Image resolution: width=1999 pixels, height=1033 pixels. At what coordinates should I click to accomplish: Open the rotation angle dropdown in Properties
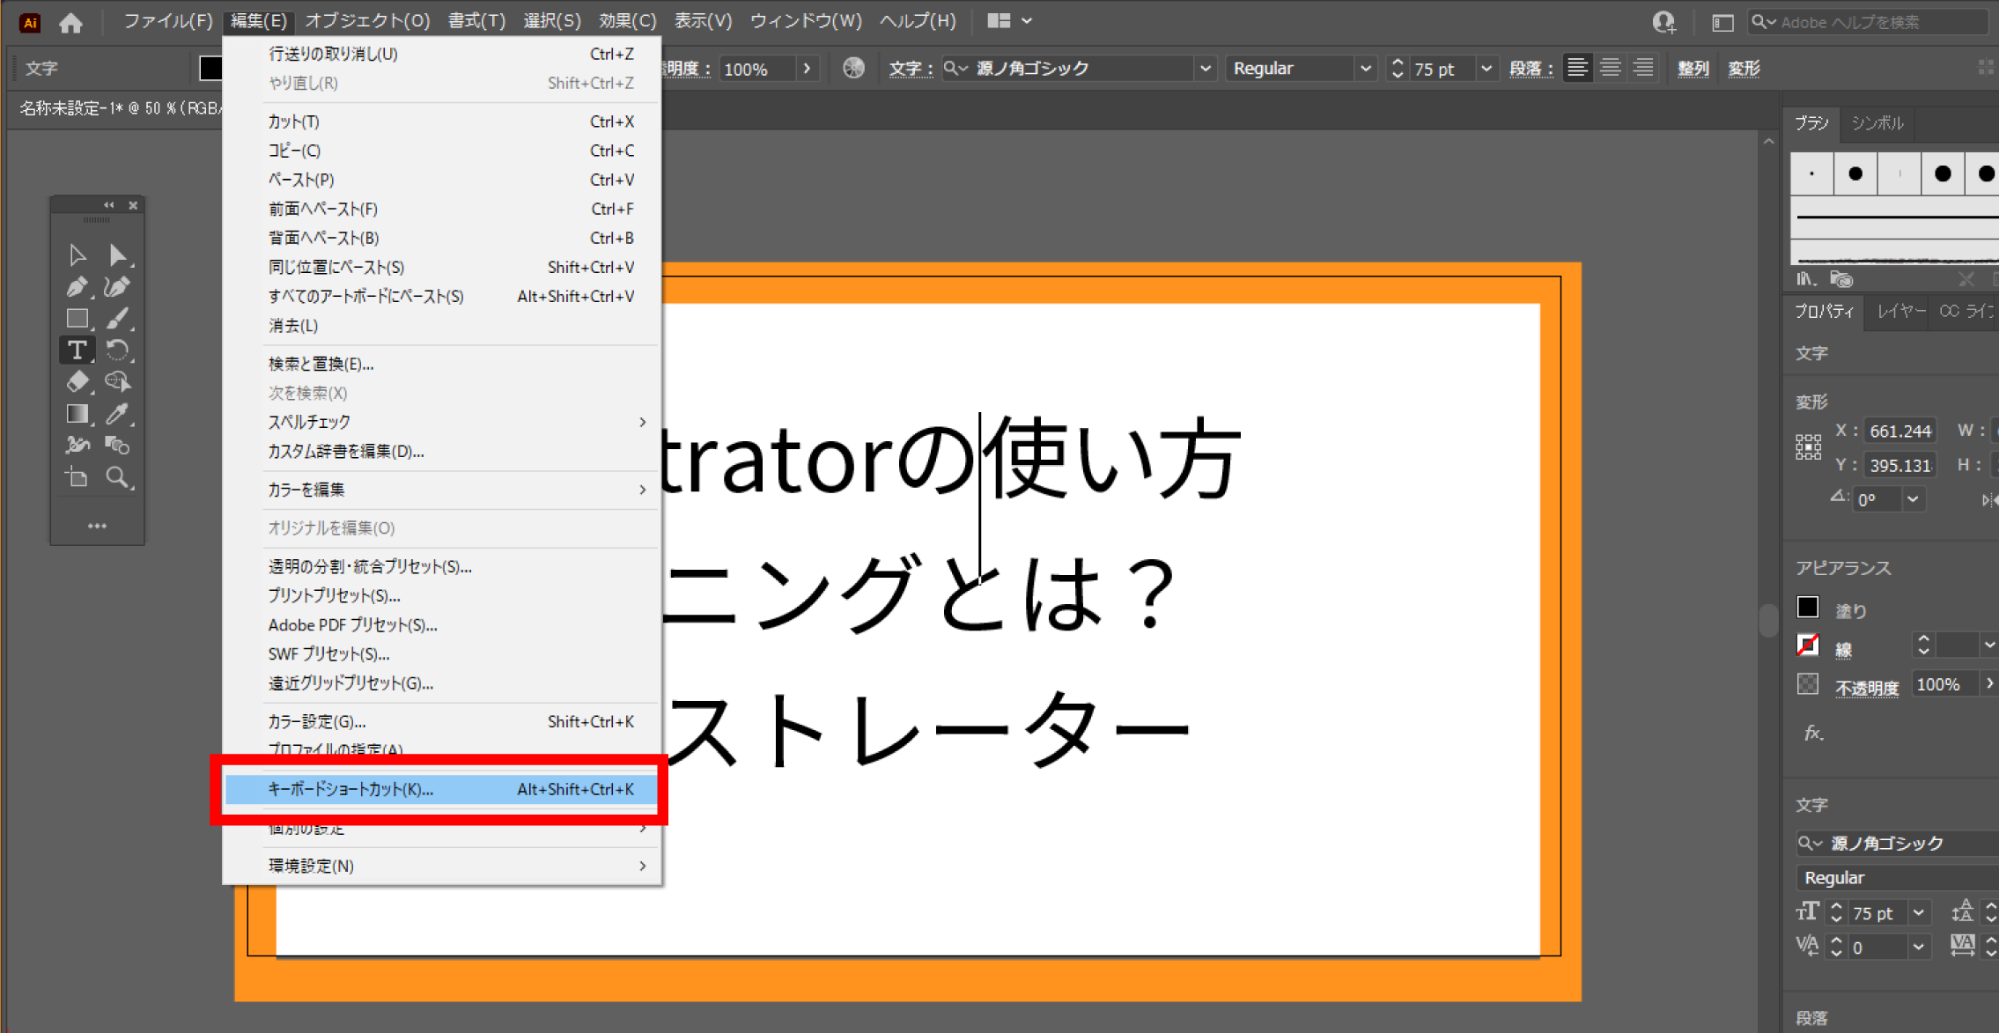[1912, 499]
